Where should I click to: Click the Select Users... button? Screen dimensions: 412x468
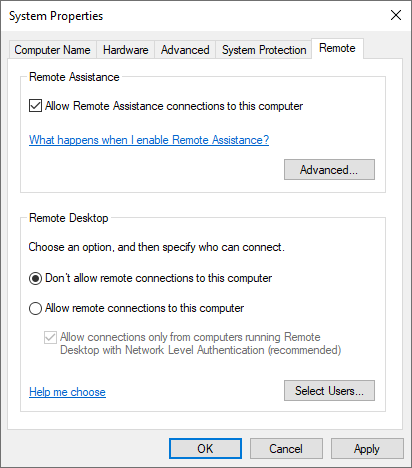pyautogui.click(x=329, y=391)
